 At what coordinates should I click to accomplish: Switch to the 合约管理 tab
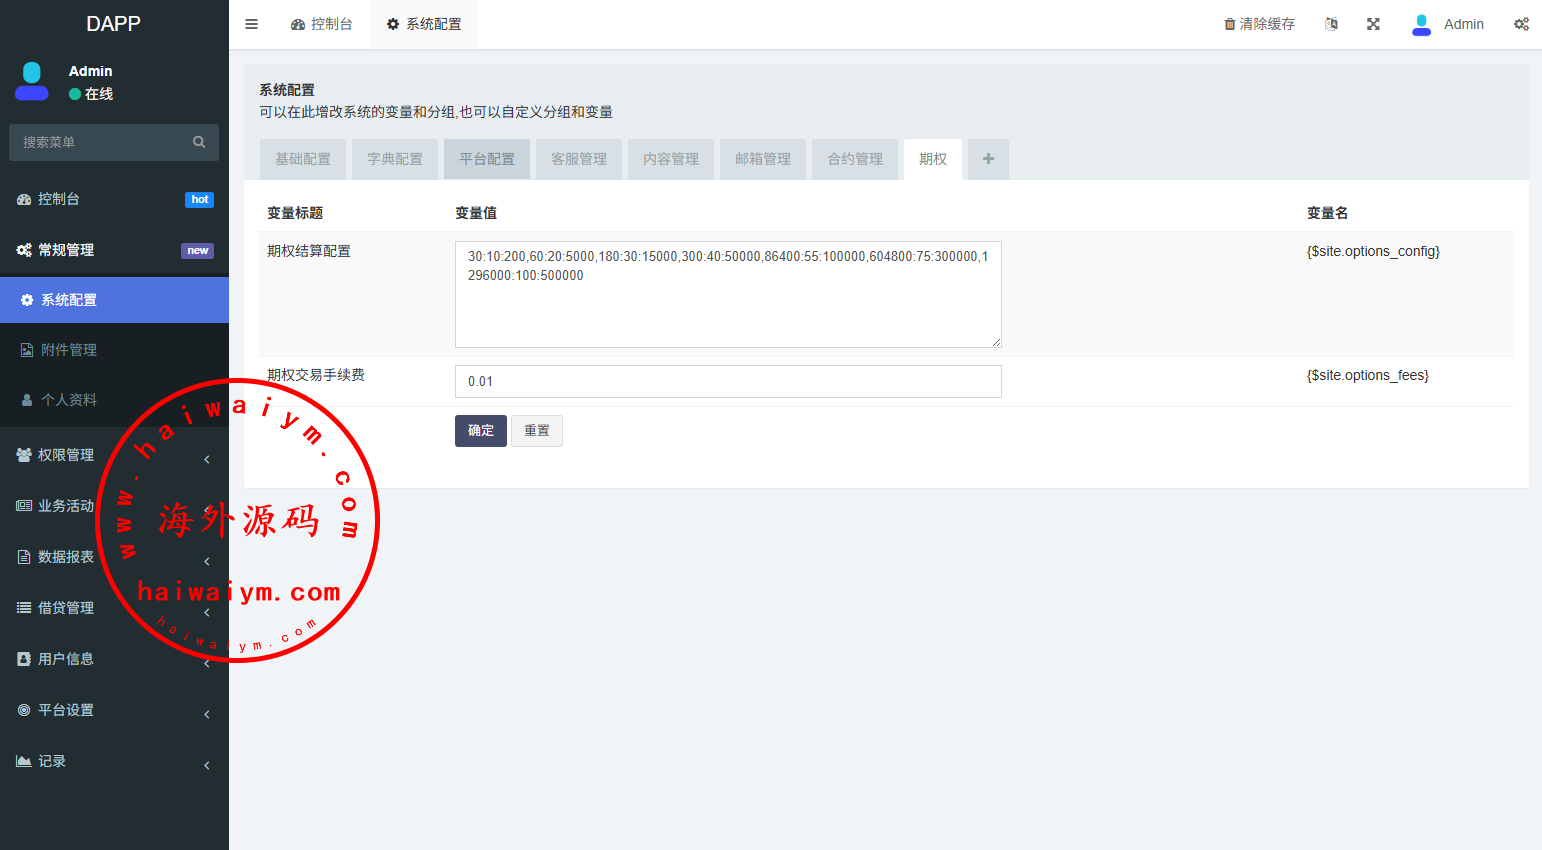click(x=855, y=159)
